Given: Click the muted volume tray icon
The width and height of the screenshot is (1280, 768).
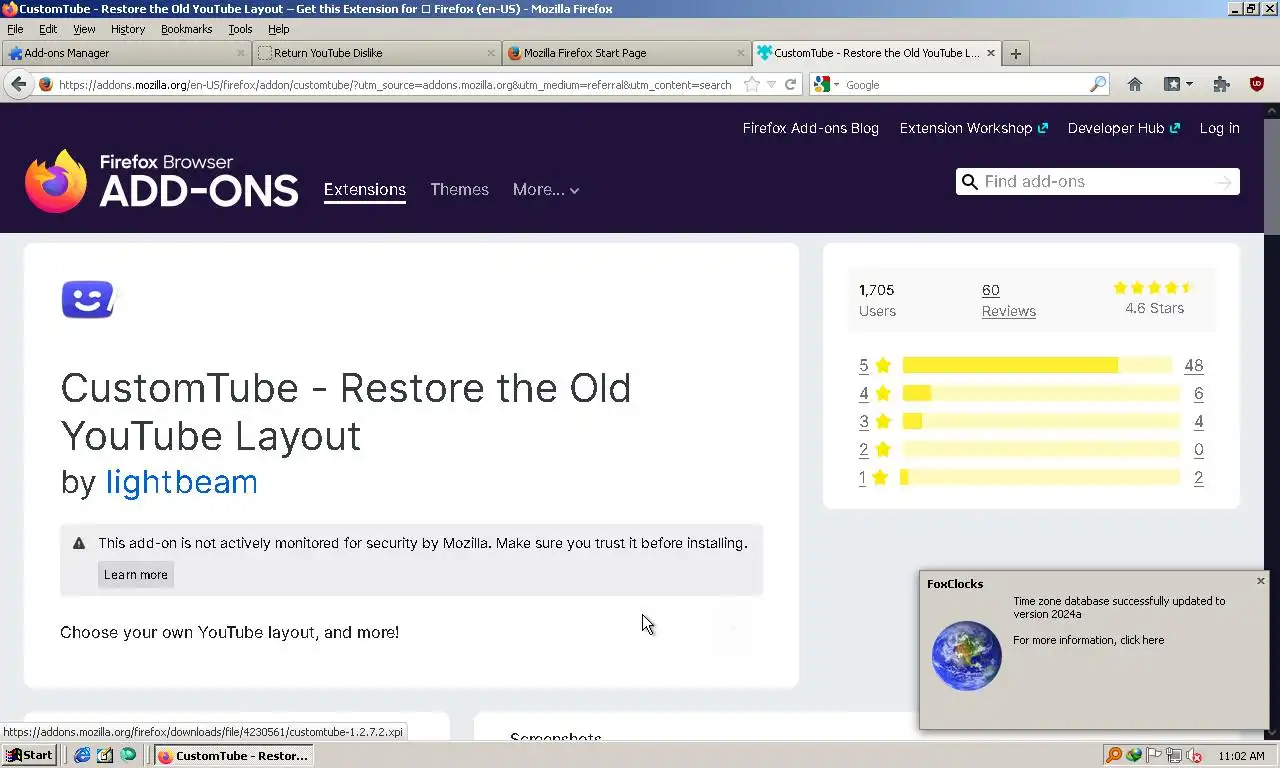Looking at the screenshot, I should (x=1193, y=756).
